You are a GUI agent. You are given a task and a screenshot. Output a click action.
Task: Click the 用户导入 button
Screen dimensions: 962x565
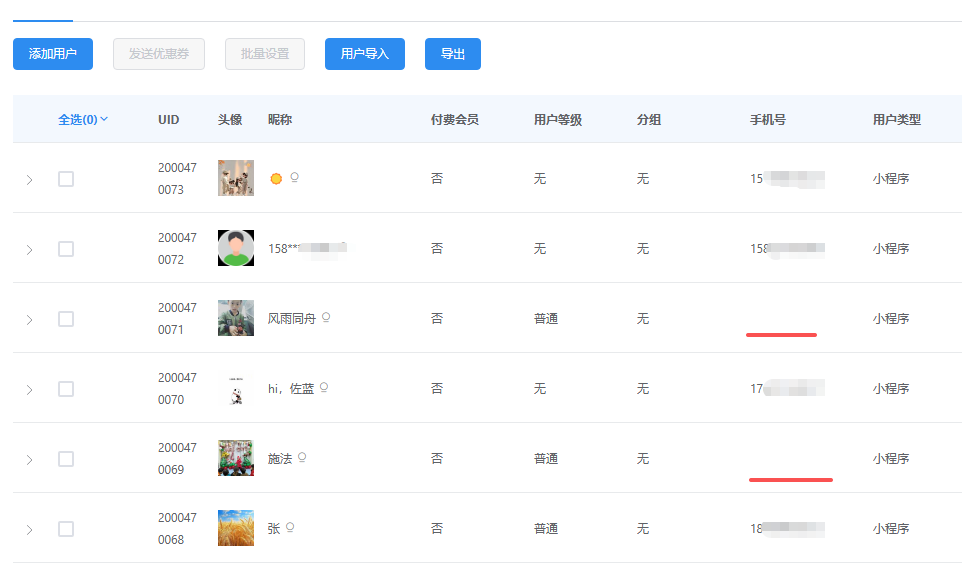365,54
